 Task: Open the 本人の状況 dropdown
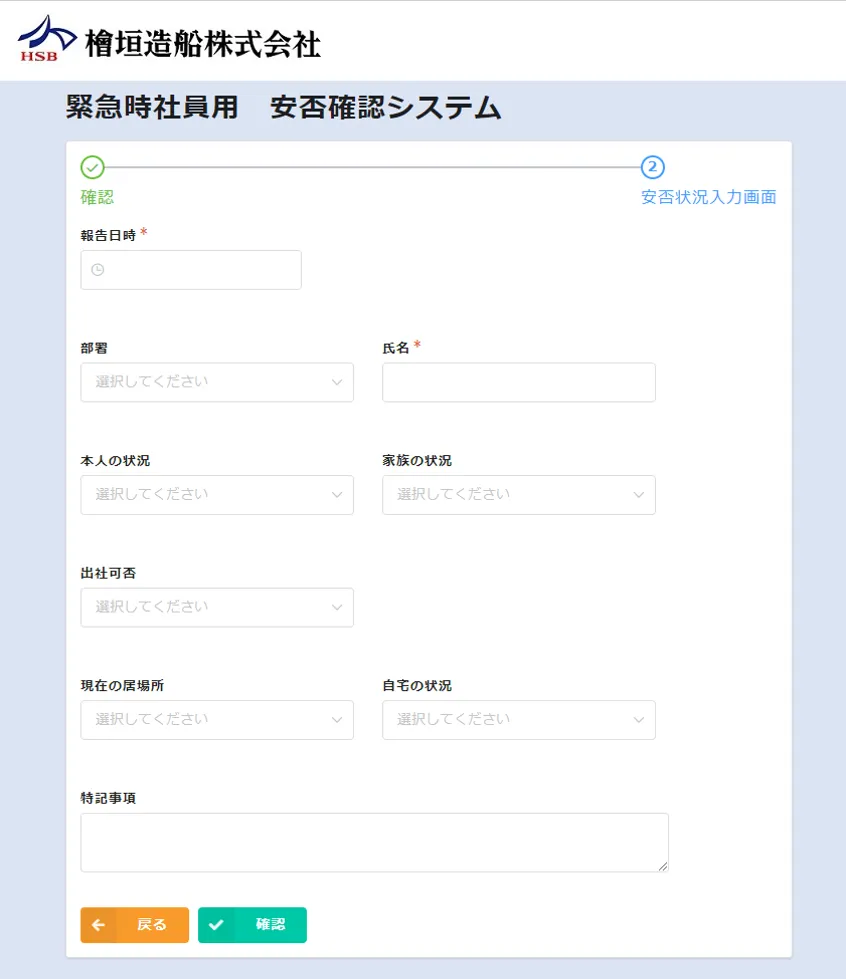(x=216, y=495)
